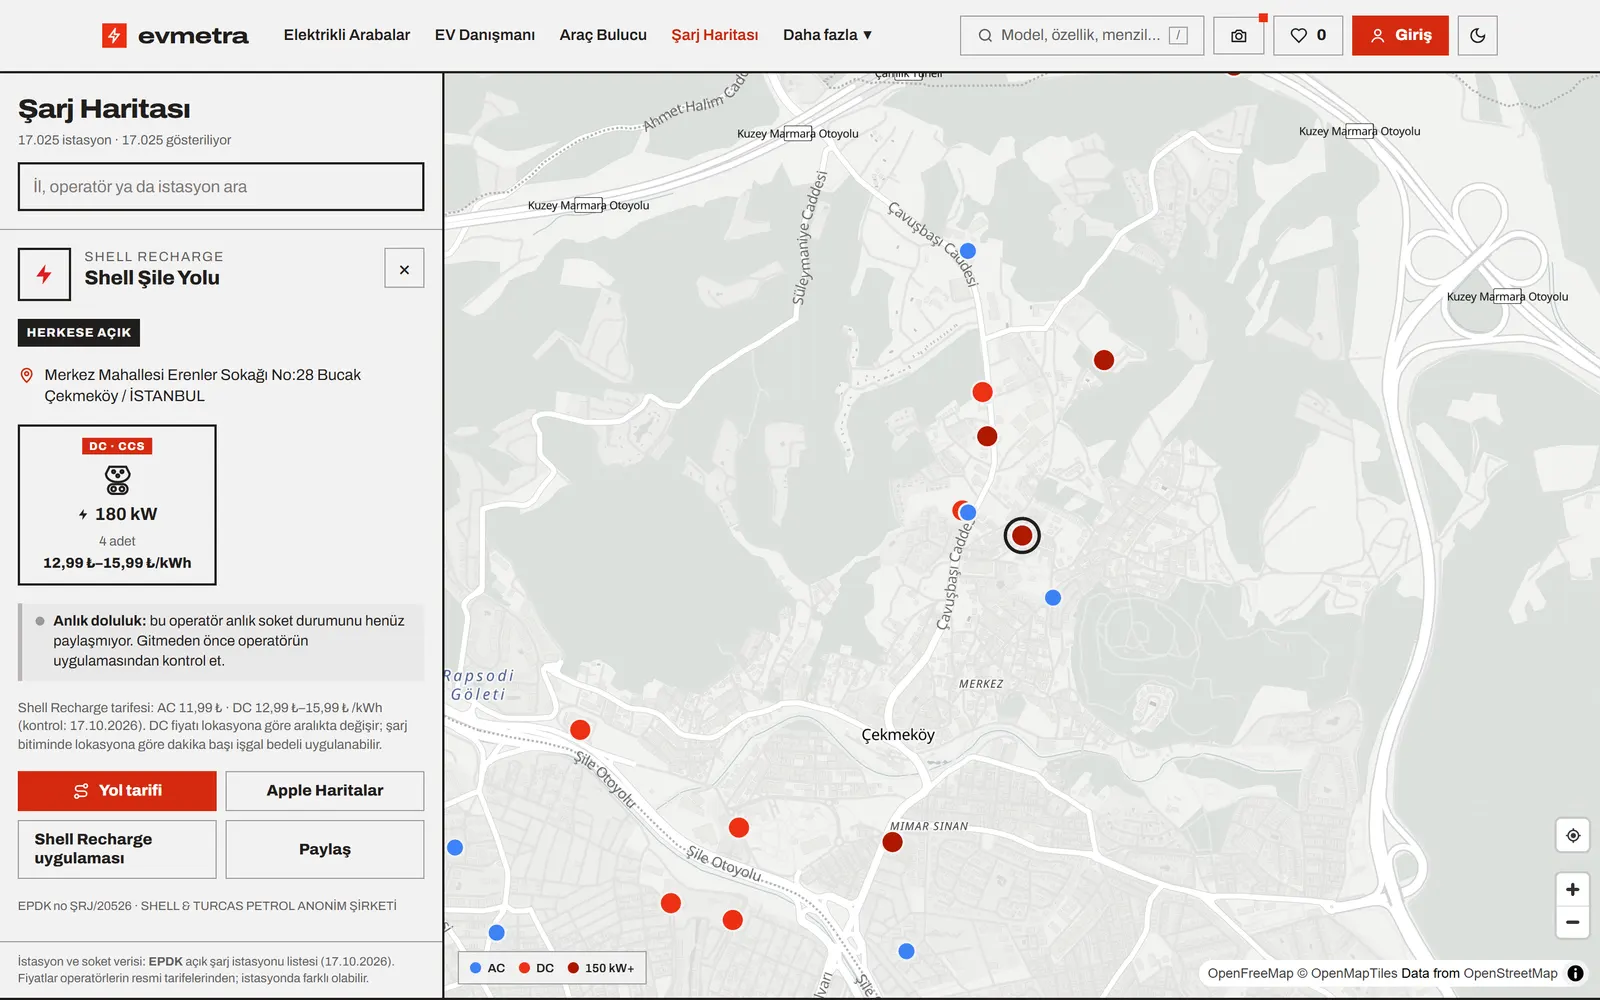The image size is (1600, 1000).
Task: Click the Giriş login button
Action: tap(1400, 36)
